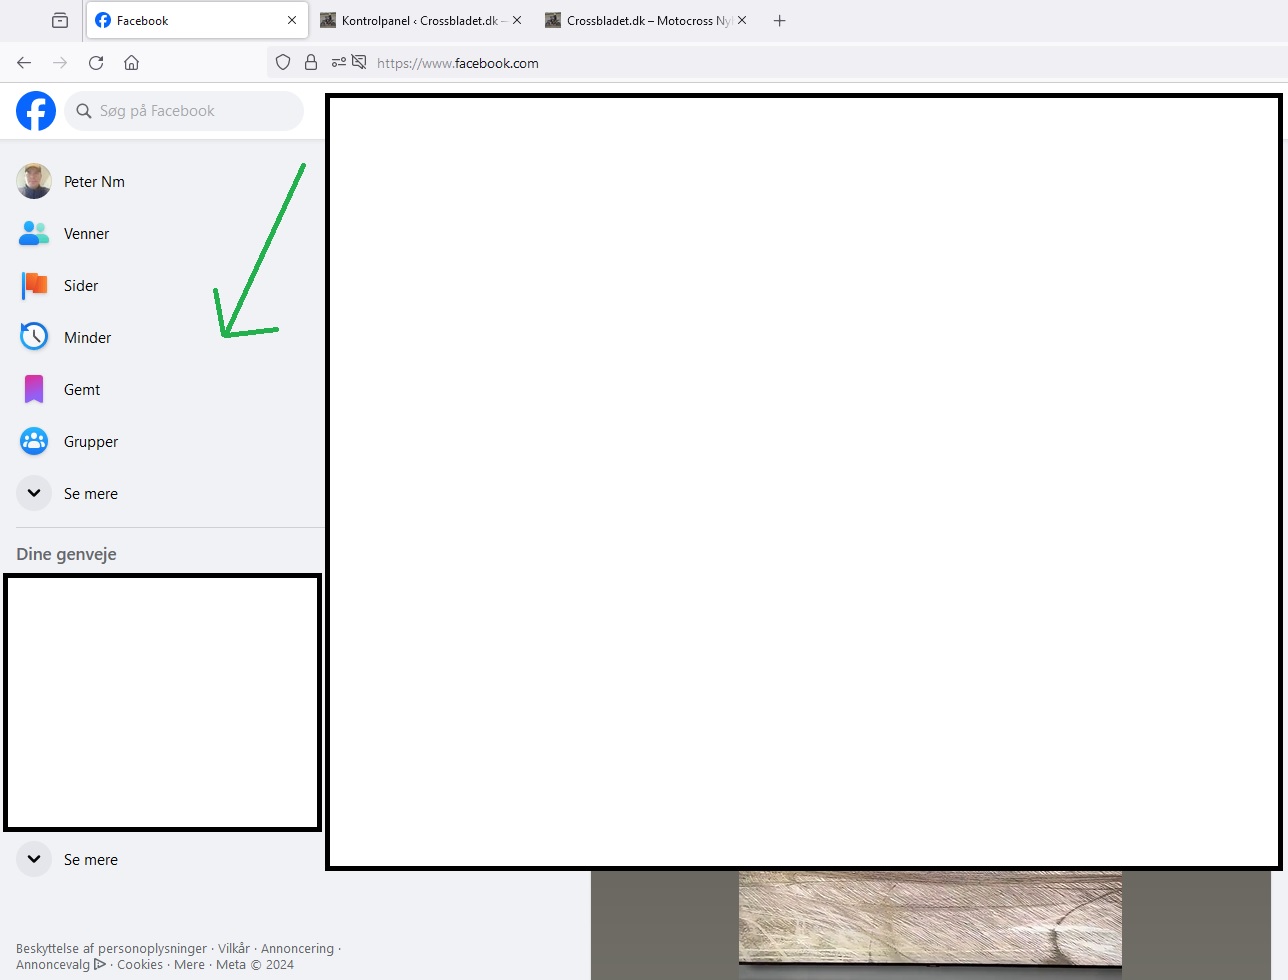Click the Venner label
The width and height of the screenshot is (1288, 980).
[x=86, y=234]
